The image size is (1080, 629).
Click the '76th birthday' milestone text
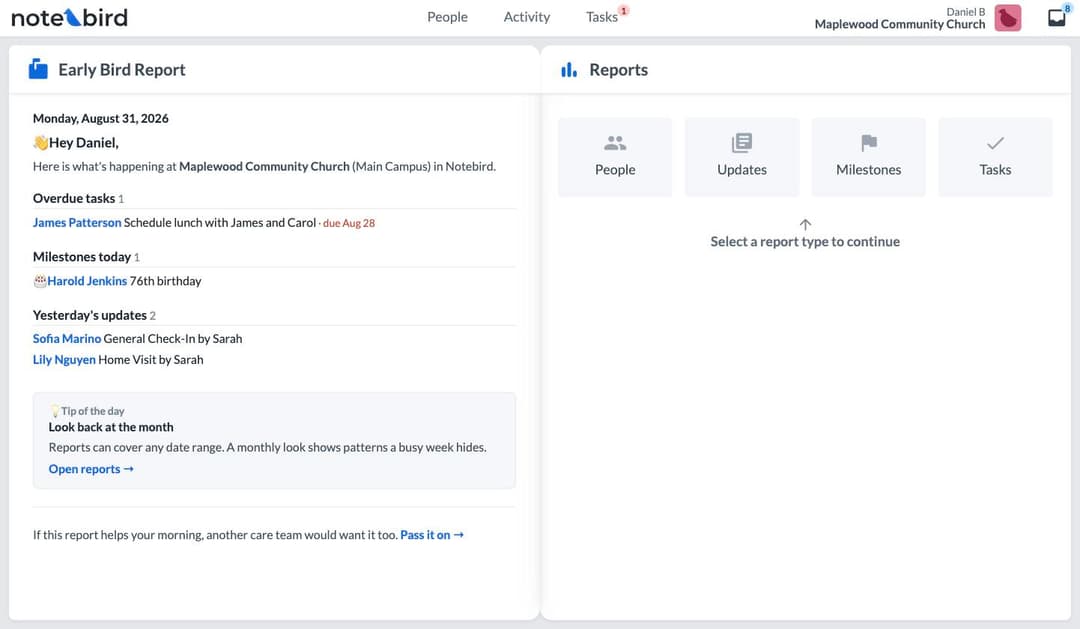(x=165, y=281)
